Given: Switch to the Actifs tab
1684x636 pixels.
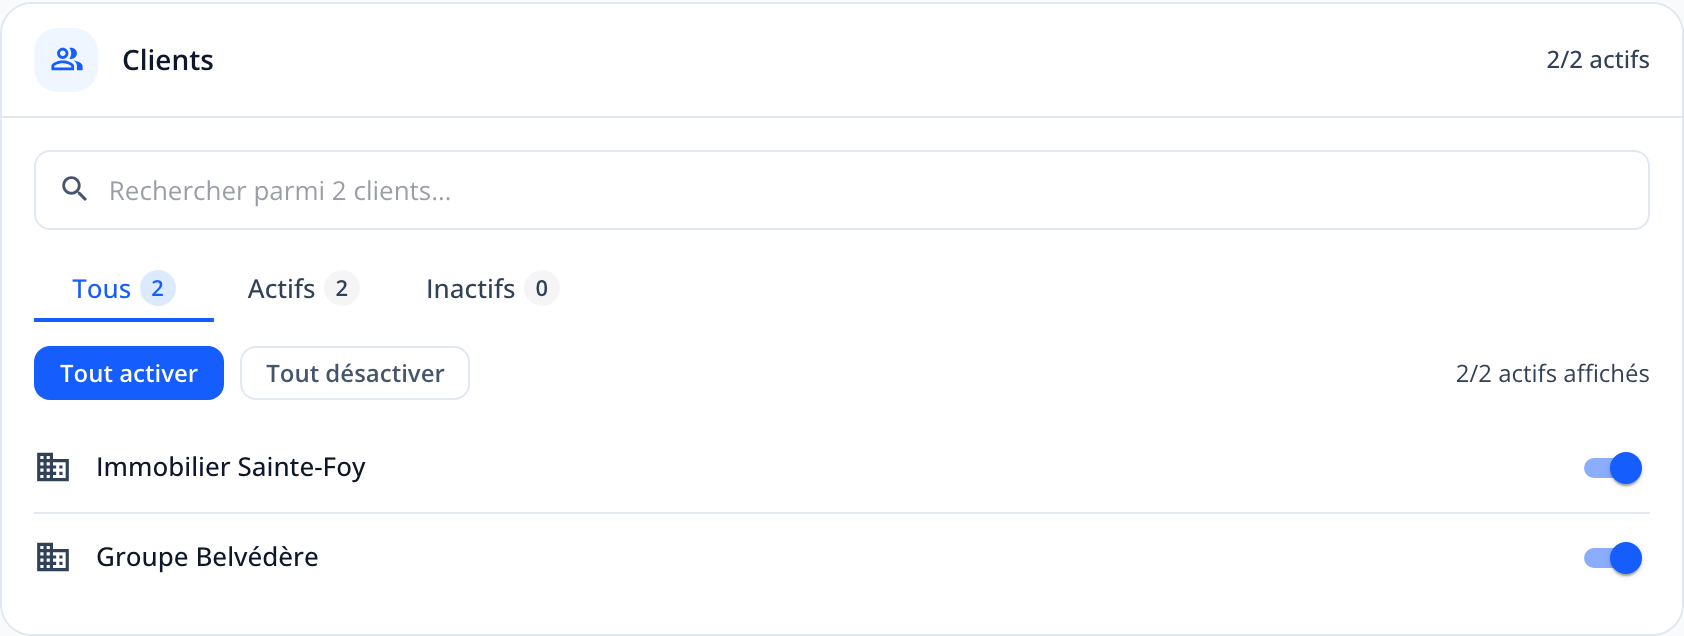Looking at the screenshot, I should coord(302,290).
